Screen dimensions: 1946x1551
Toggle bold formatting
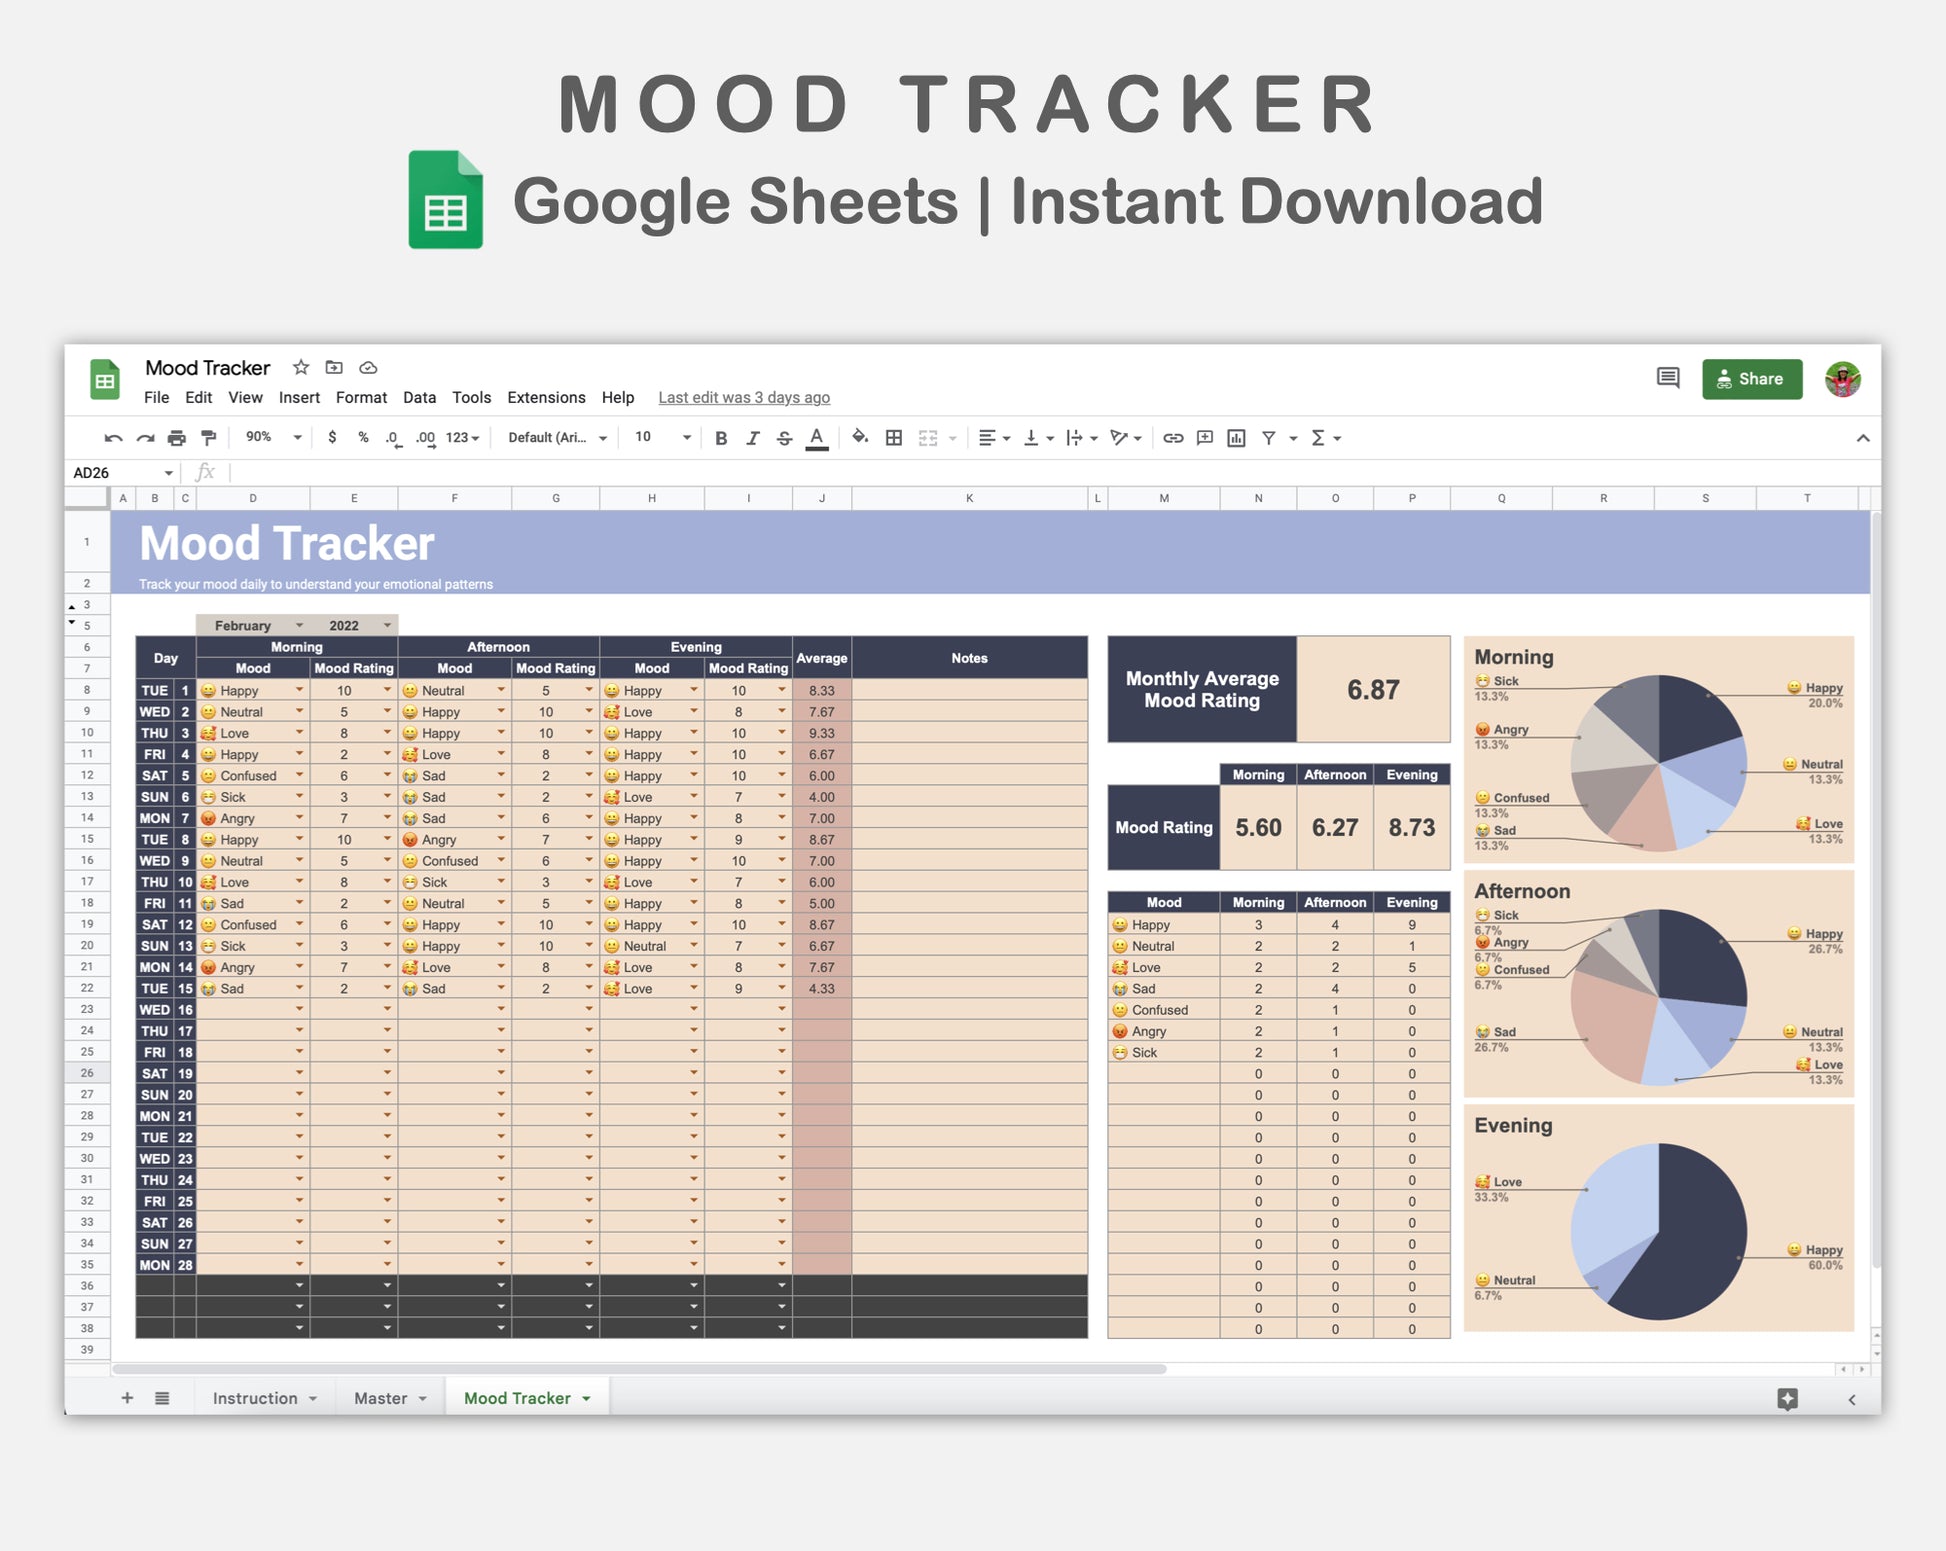click(720, 438)
